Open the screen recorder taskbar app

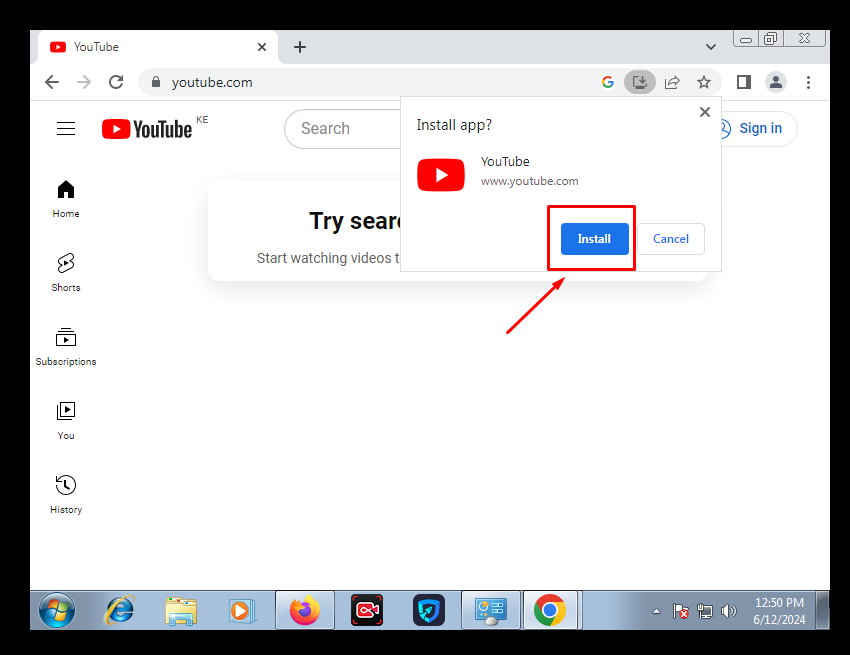click(x=367, y=611)
